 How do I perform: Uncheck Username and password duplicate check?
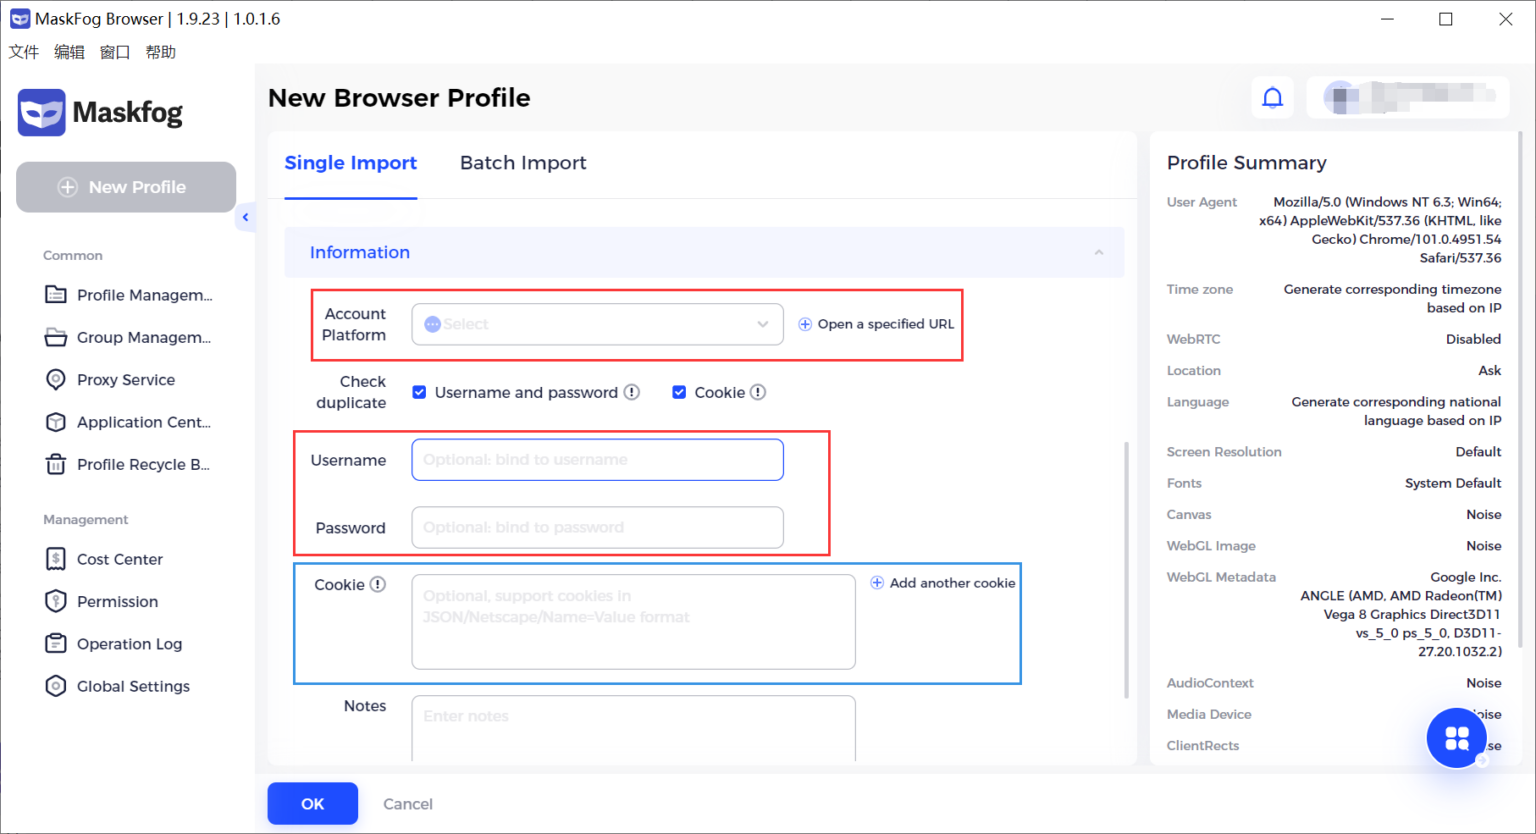[x=419, y=392]
